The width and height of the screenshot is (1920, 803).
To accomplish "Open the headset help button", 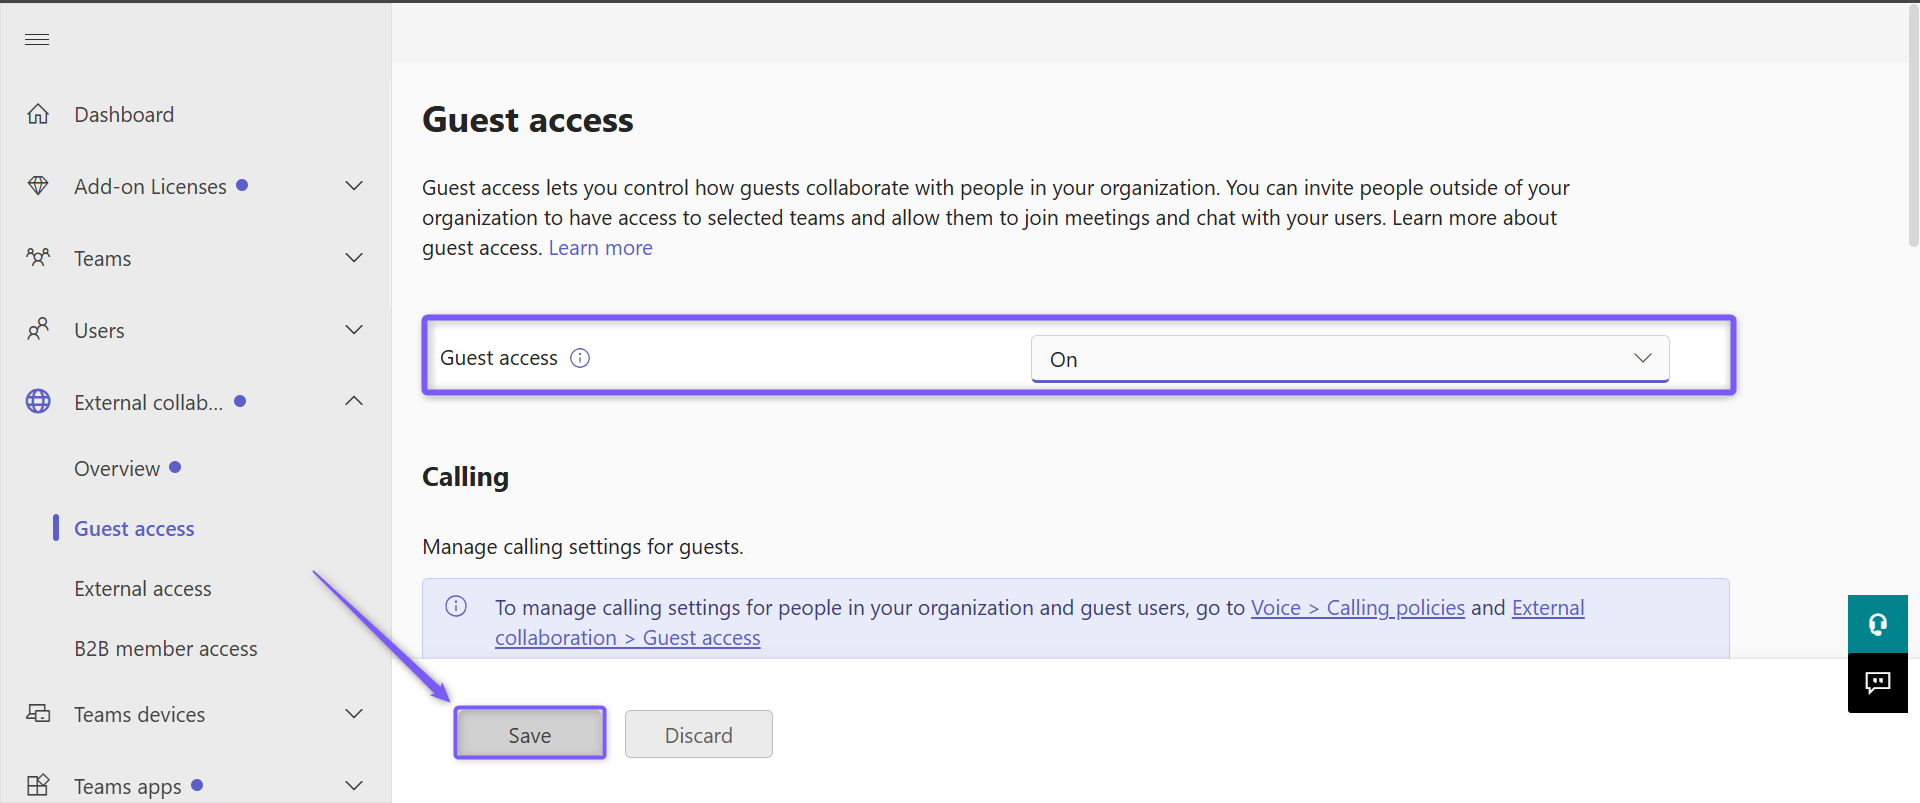I will click(x=1877, y=625).
